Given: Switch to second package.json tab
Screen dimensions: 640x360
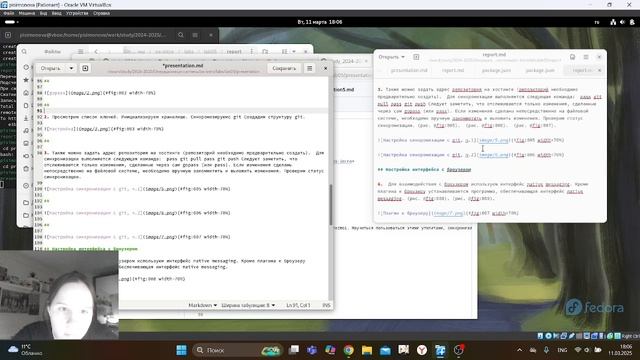Looking at the screenshot, I should point(540,70).
